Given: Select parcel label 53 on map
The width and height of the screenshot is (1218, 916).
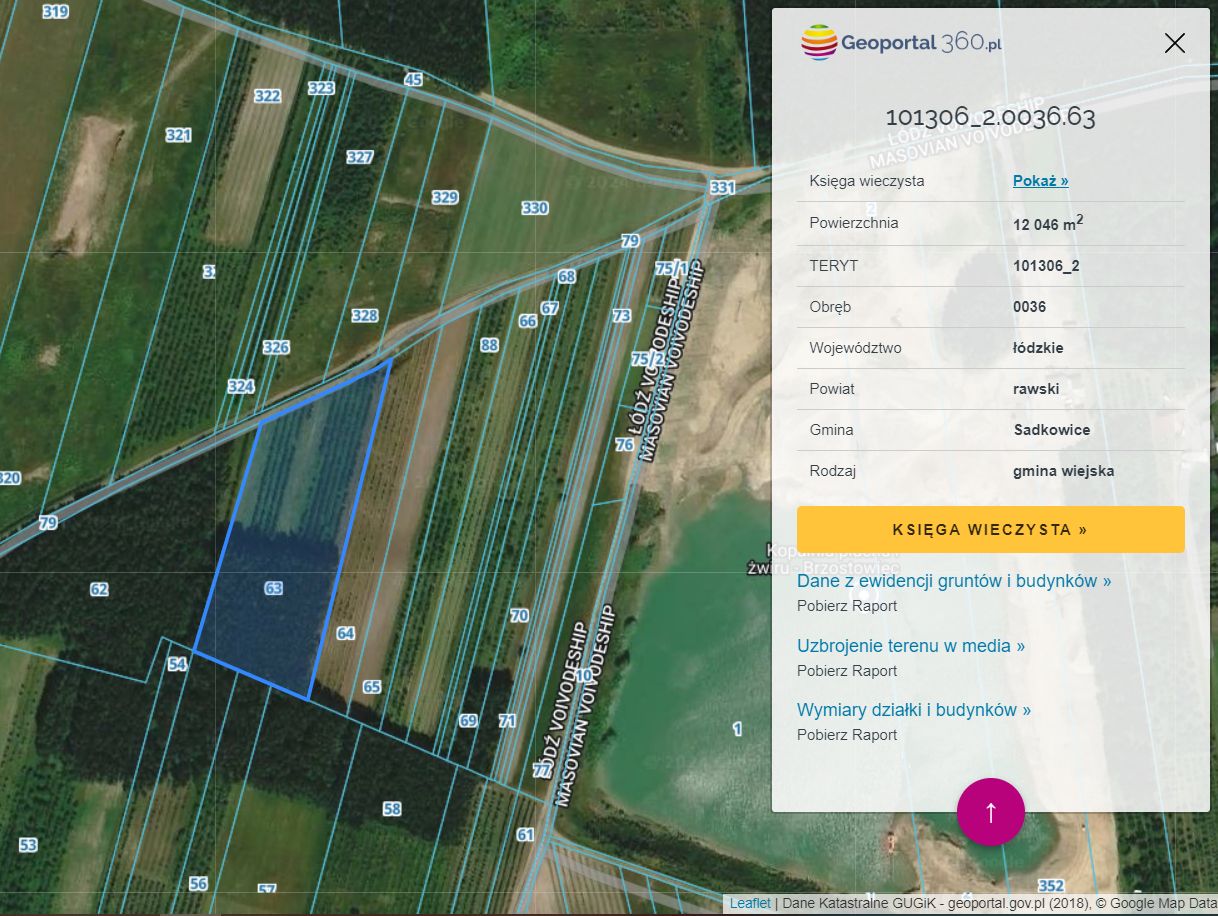Looking at the screenshot, I should [x=27, y=845].
